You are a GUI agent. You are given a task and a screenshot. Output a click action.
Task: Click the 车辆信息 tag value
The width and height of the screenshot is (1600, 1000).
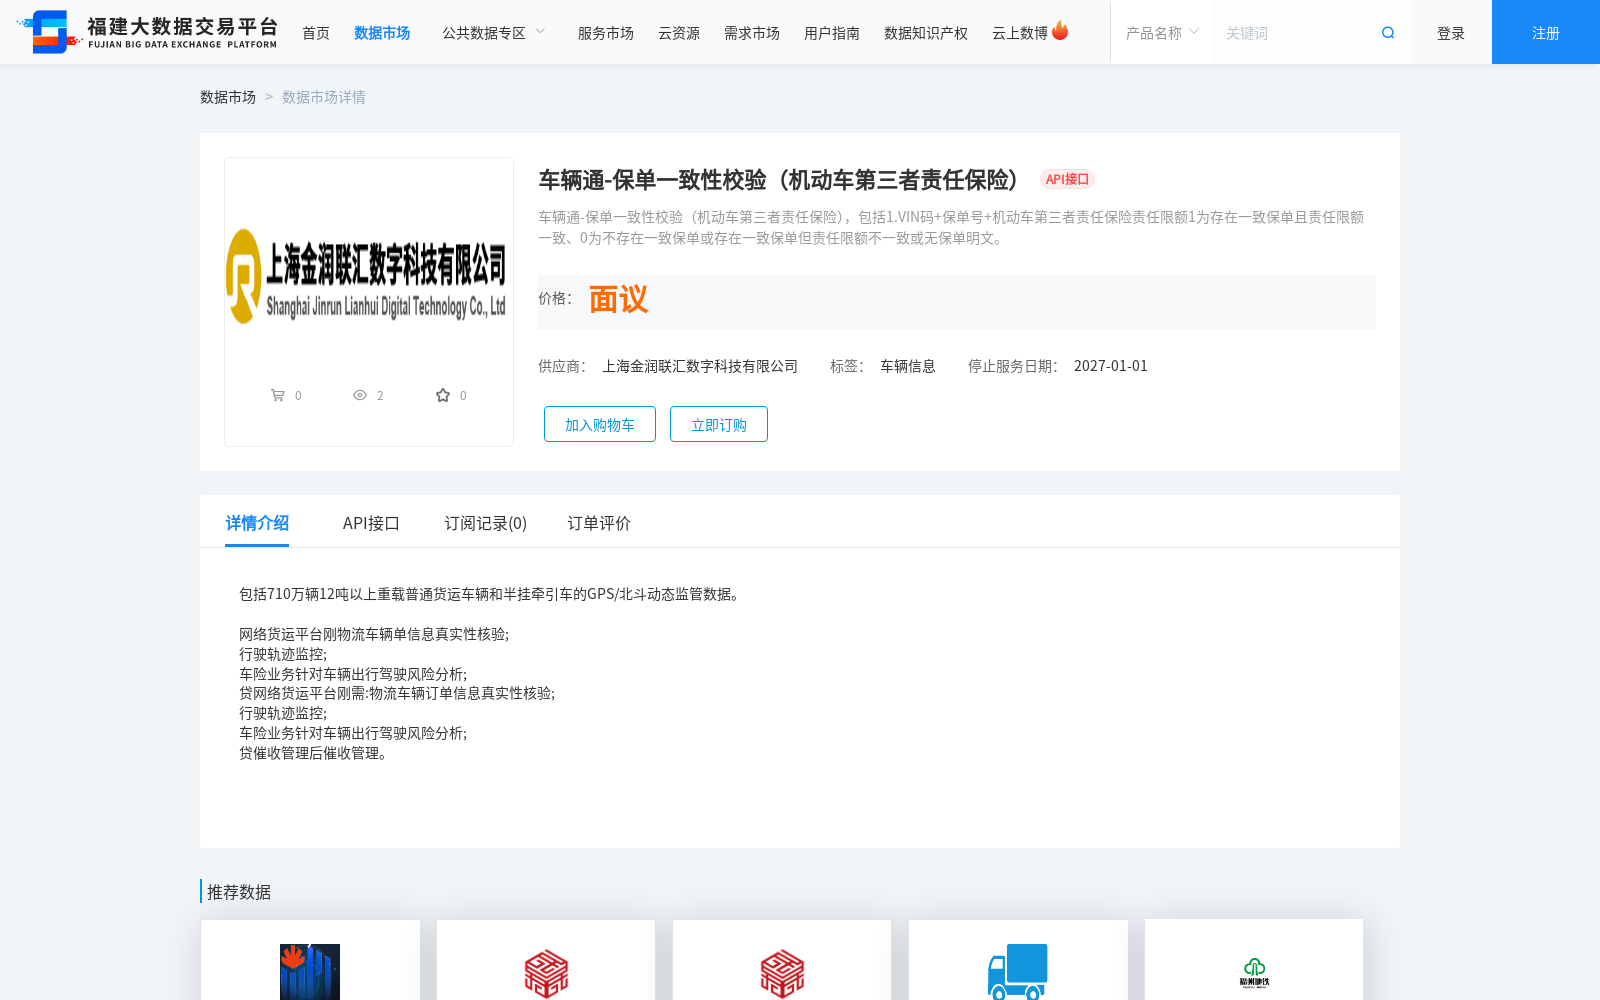pyautogui.click(x=908, y=366)
